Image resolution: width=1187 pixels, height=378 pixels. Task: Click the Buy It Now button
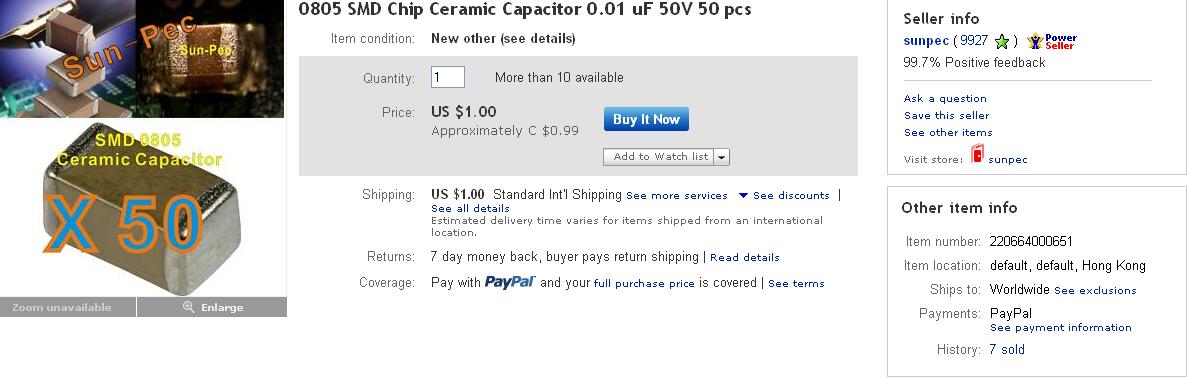click(x=646, y=119)
